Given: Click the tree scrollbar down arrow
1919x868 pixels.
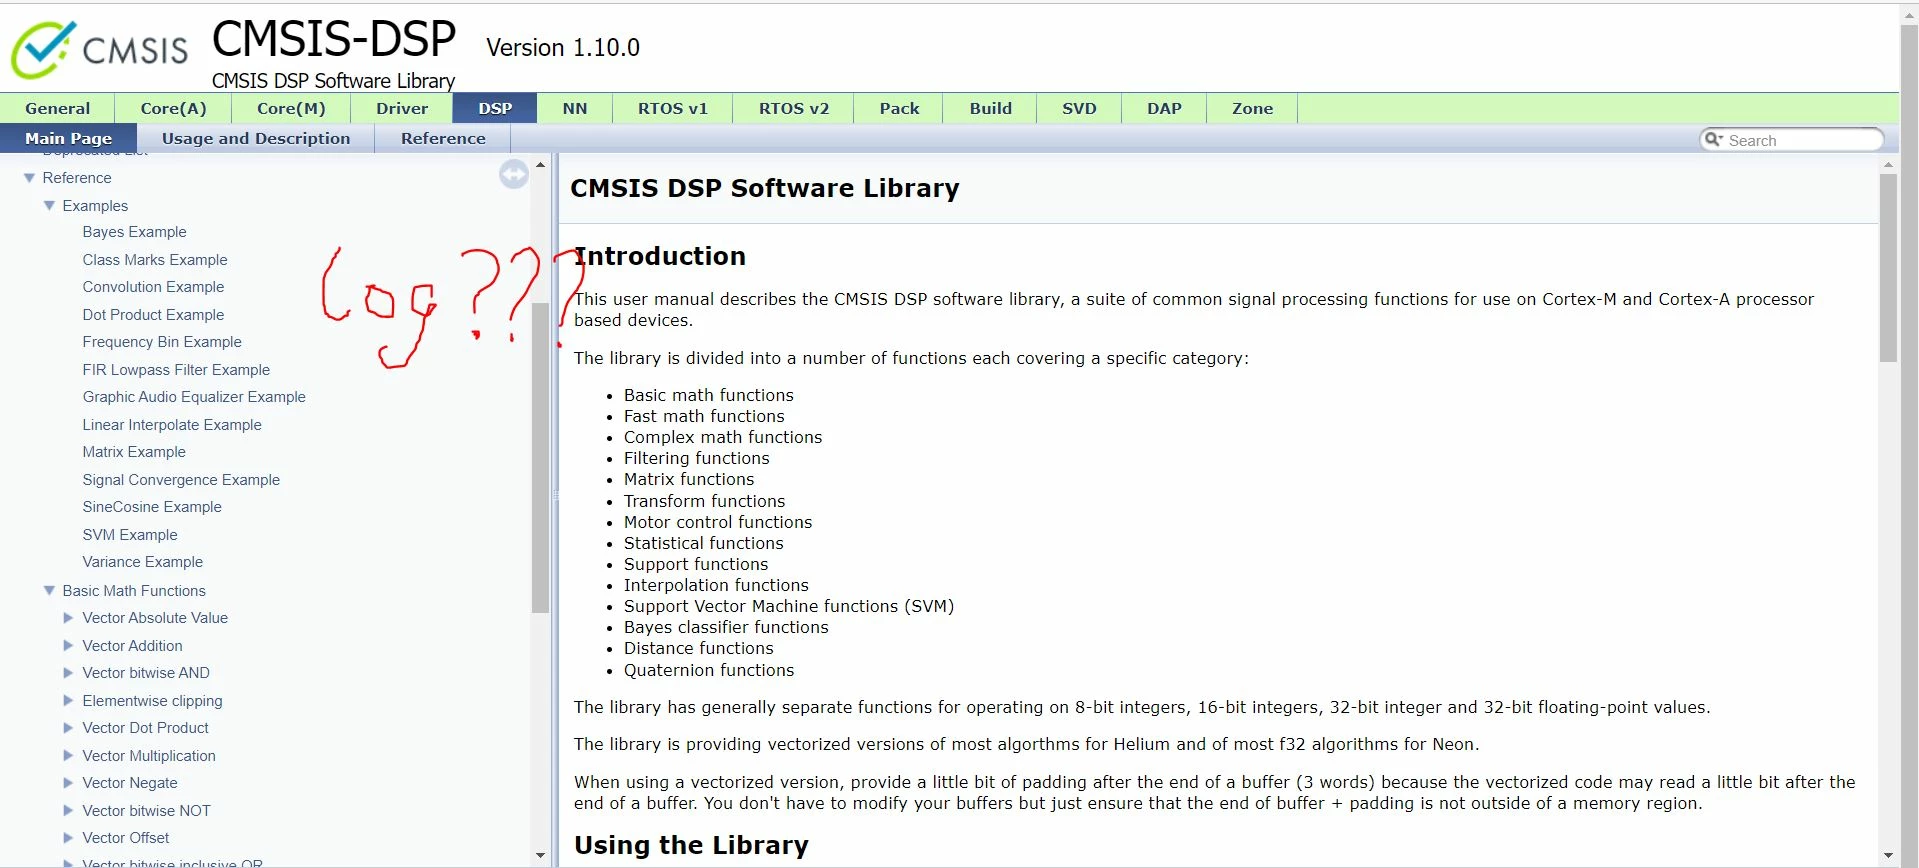Looking at the screenshot, I should 541,855.
